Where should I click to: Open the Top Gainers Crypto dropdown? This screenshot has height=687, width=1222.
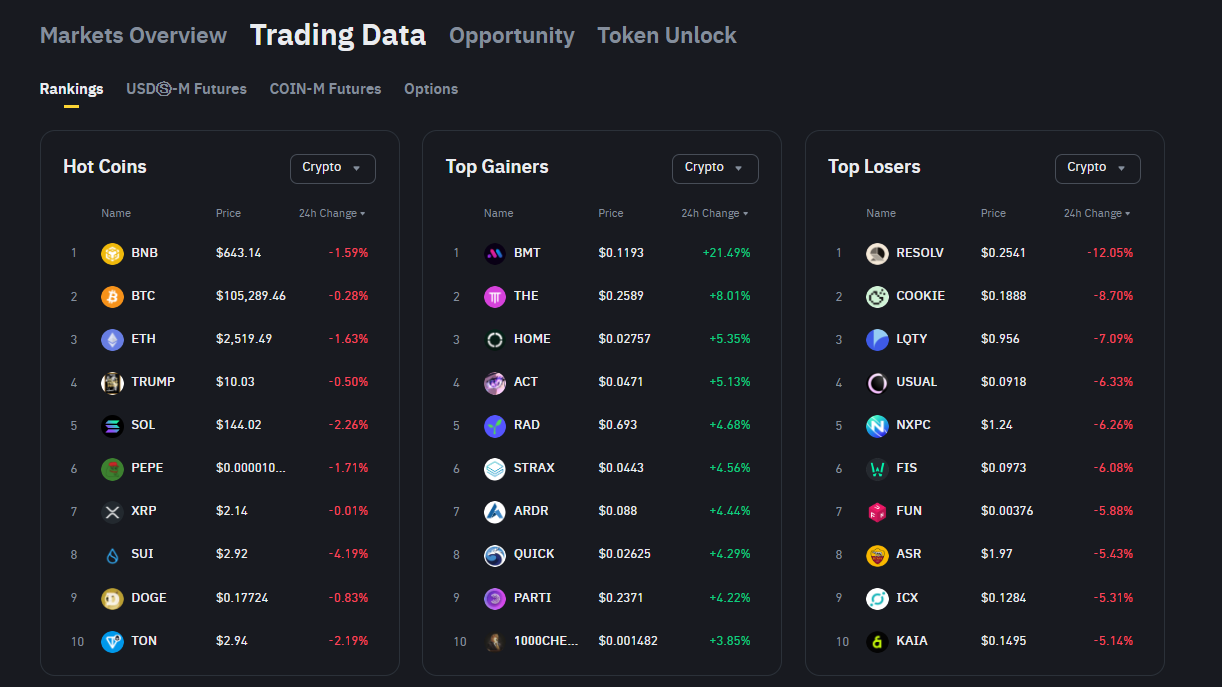pyautogui.click(x=715, y=168)
